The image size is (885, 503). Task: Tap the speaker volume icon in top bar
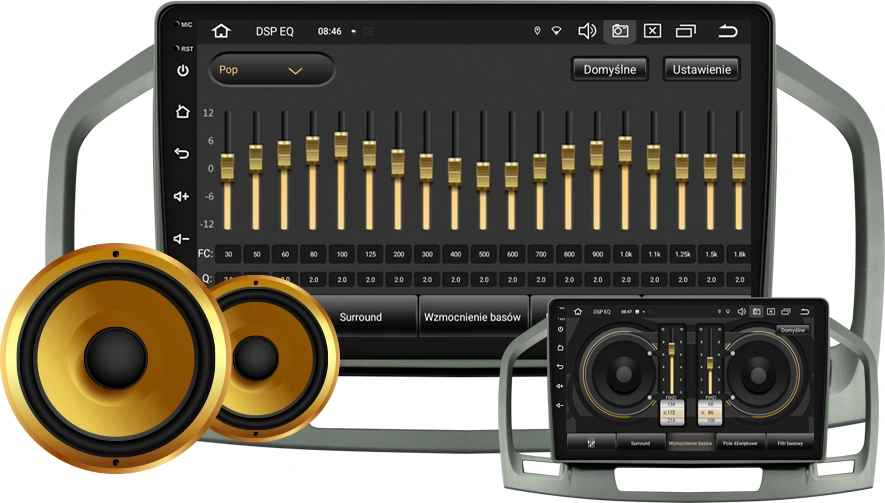[587, 31]
